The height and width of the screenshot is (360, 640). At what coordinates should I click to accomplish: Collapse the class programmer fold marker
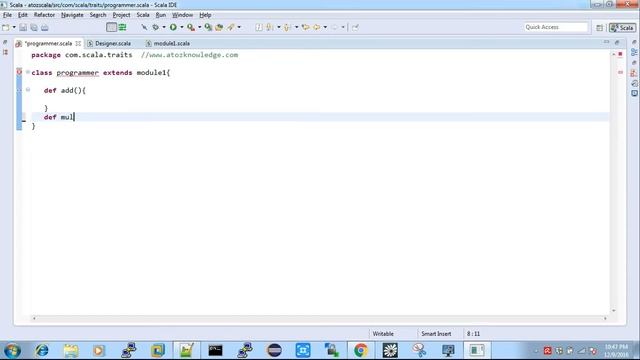point(28,72)
